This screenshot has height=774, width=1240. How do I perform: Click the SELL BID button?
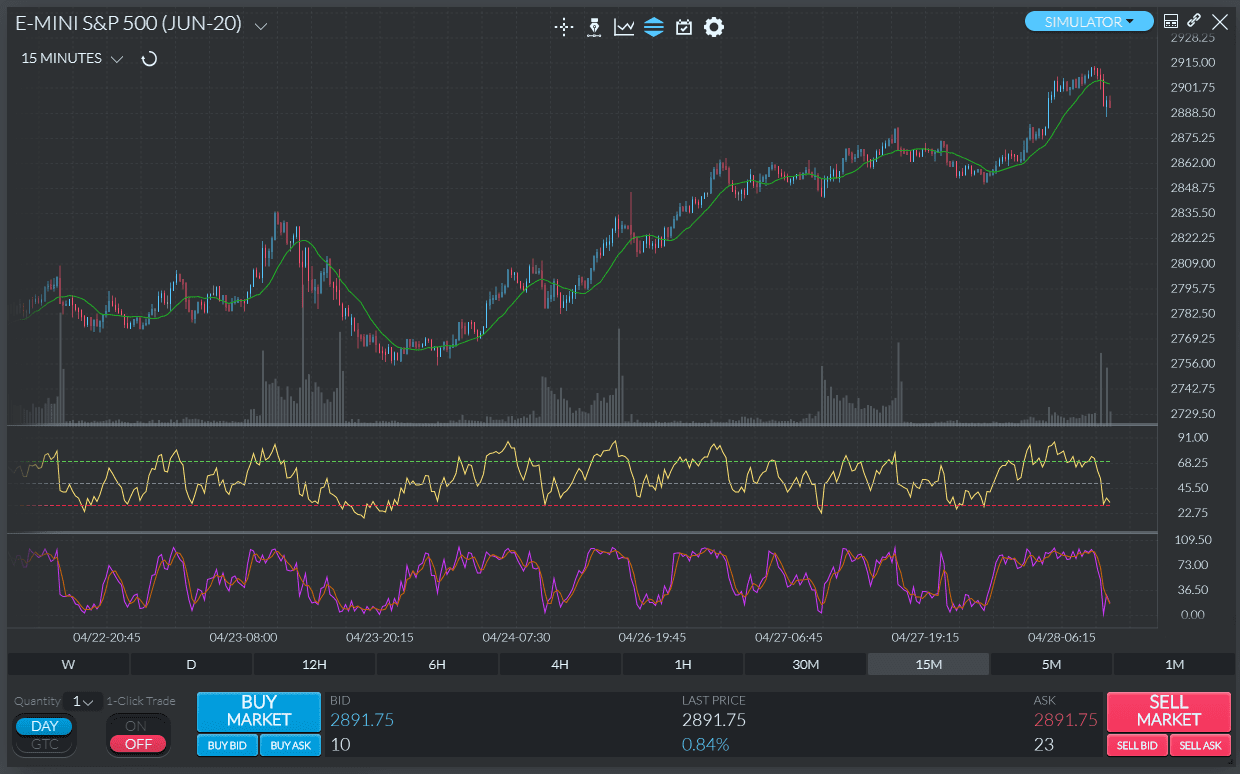point(1137,745)
